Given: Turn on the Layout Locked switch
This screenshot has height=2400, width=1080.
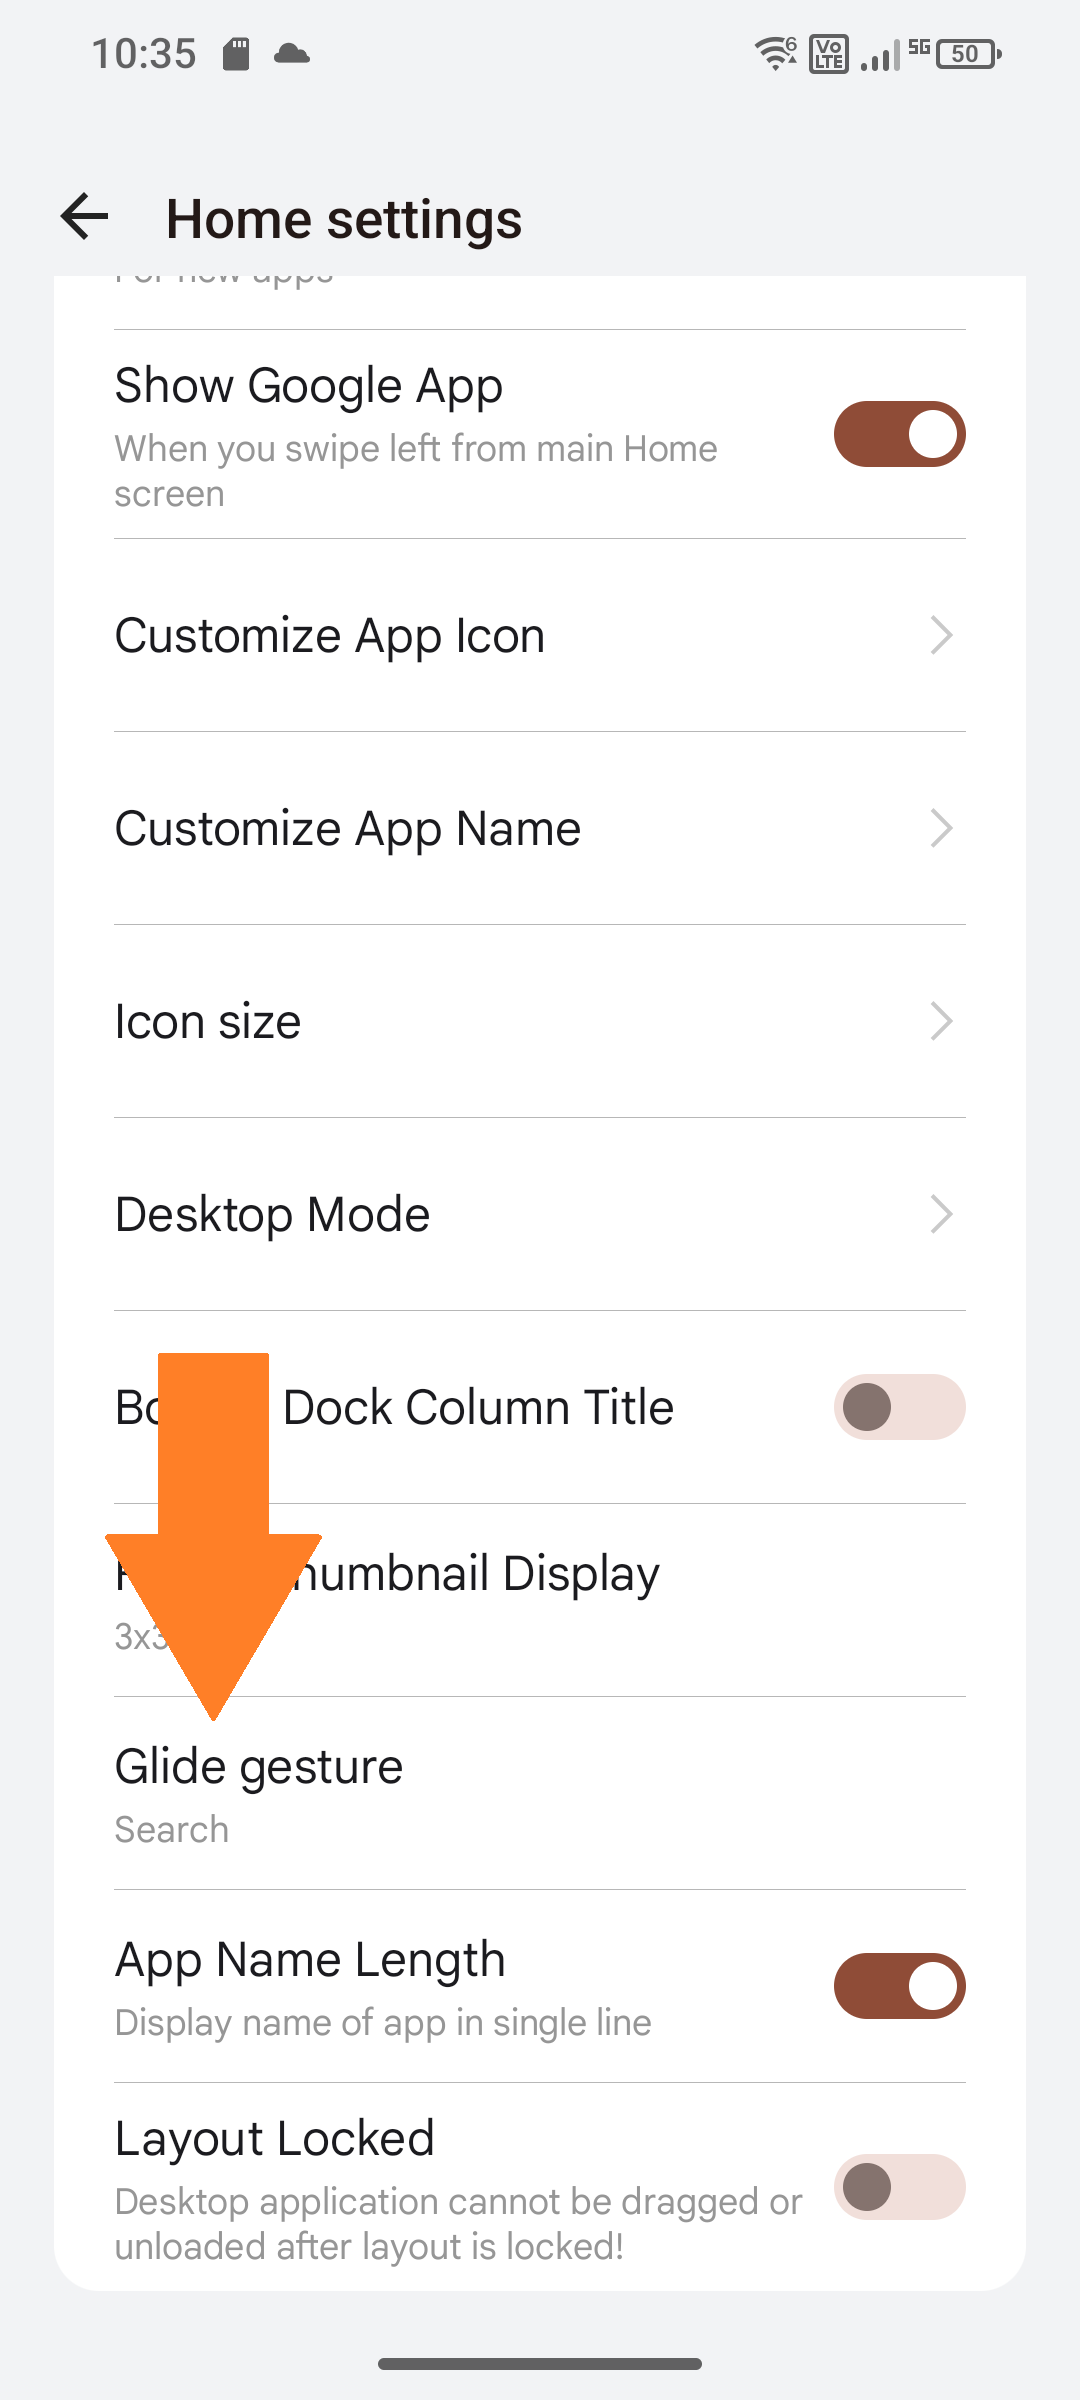Looking at the screenshot, I should [x=898, y=2188].
